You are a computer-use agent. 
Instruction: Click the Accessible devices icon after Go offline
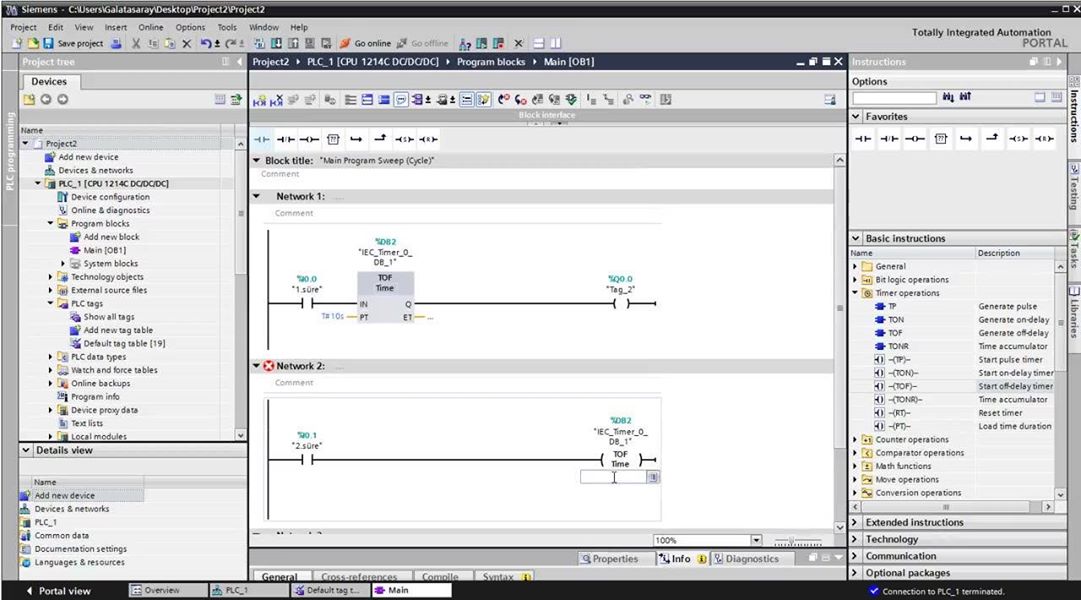(x=465, y=43)
